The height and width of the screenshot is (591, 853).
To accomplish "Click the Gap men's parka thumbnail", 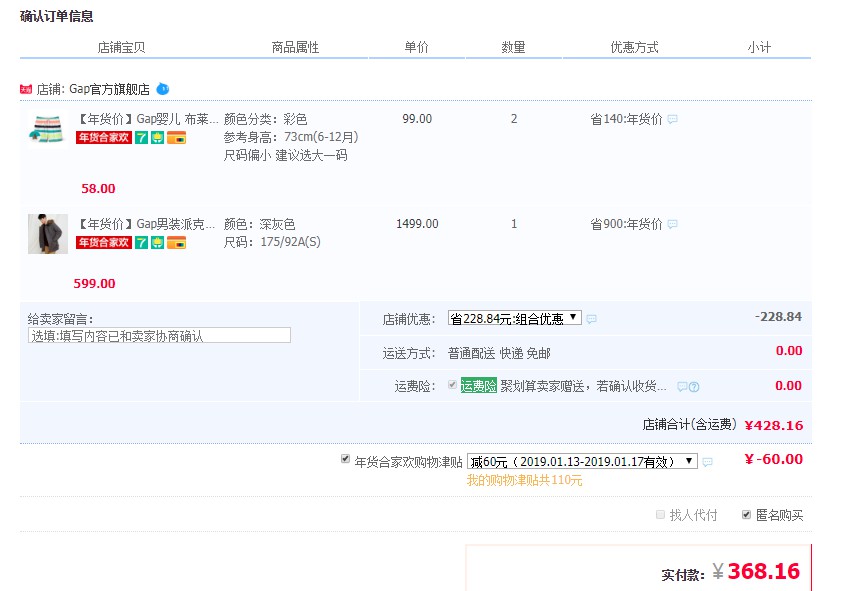I will coord(48,234).
